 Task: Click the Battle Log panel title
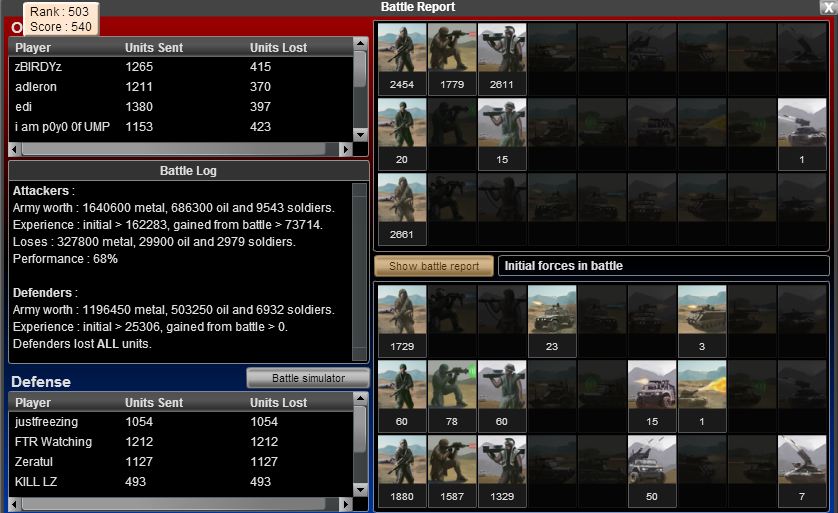tap(188, 171)
